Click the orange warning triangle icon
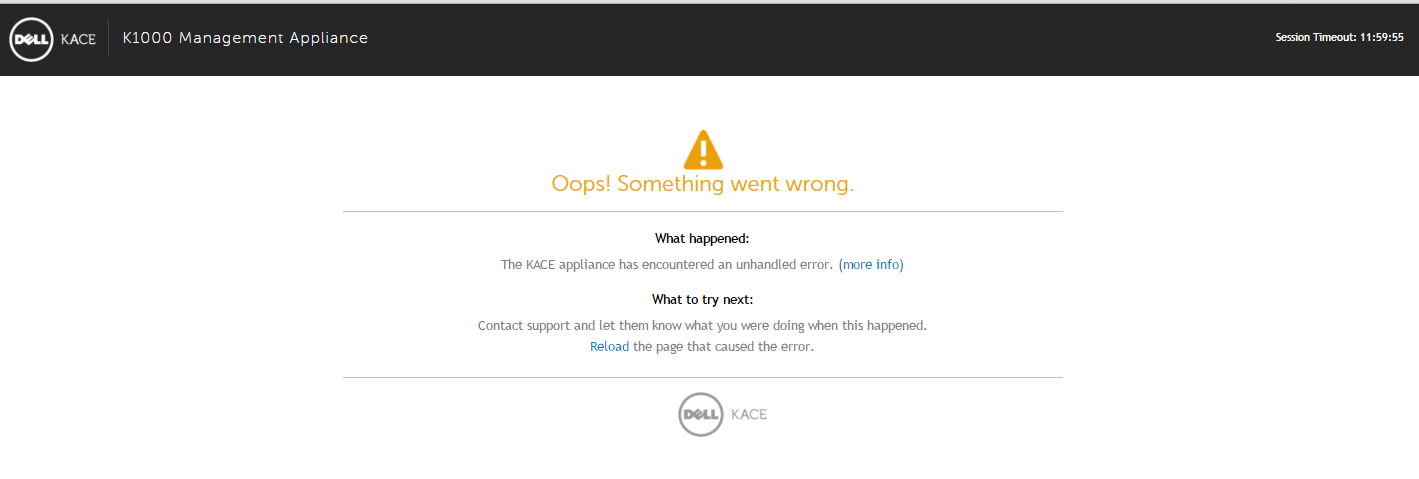The image size is (1419, 479). point(703,150)
